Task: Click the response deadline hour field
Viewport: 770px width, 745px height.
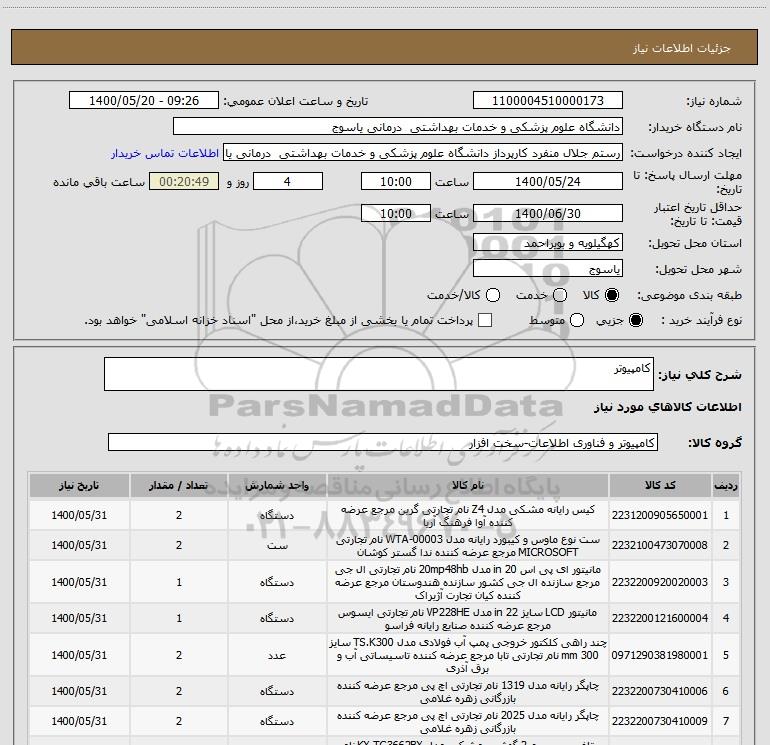Action: pos(396,181)
